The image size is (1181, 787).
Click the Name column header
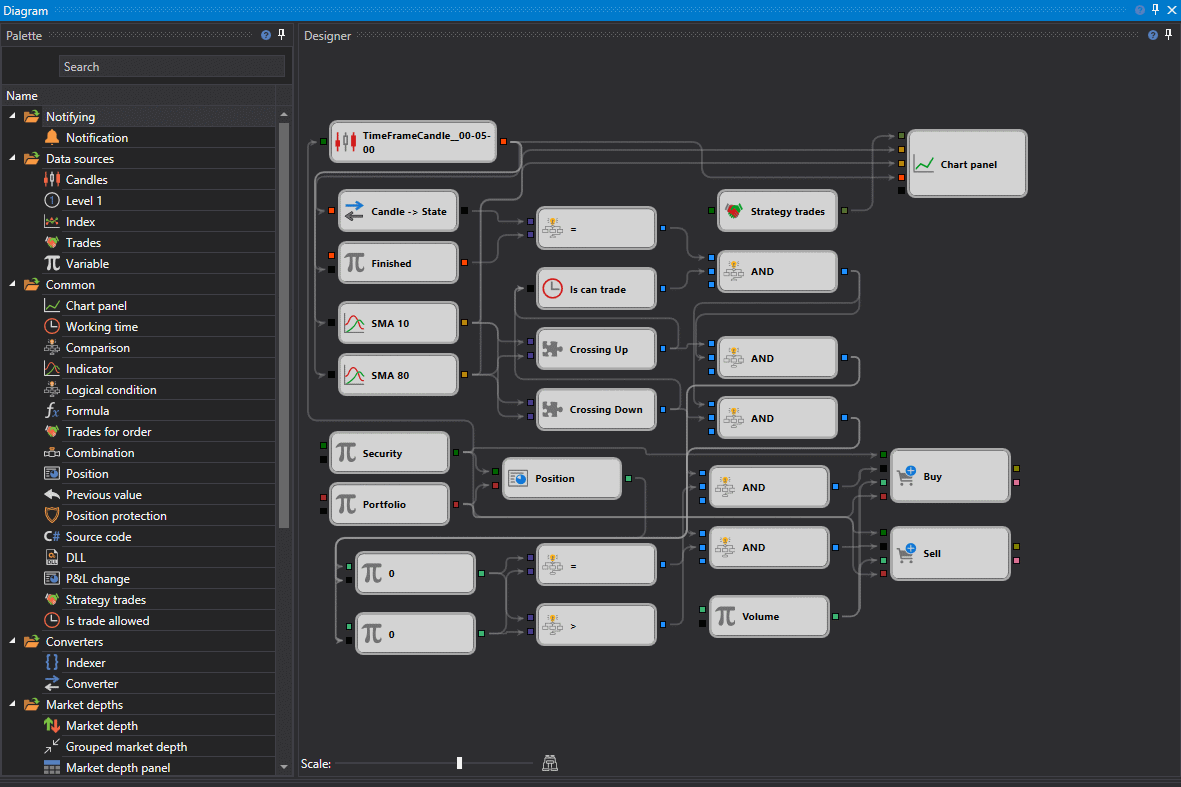[138, 96]
